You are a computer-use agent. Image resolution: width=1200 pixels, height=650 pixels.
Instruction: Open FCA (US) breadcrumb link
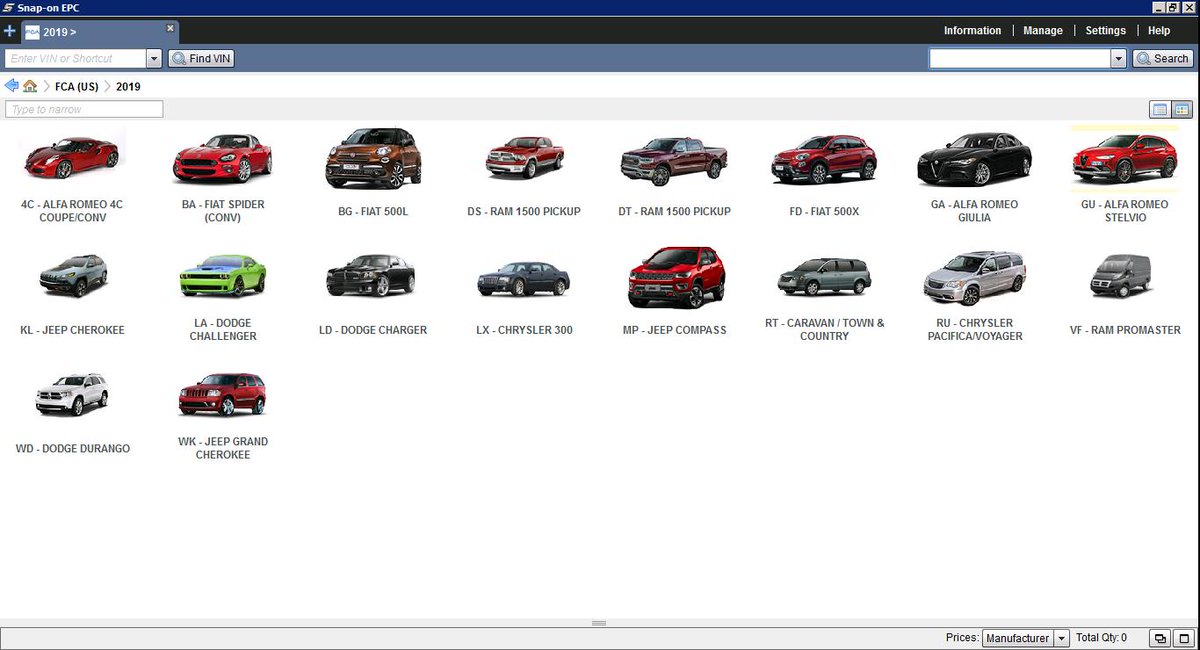click(77, 87)
